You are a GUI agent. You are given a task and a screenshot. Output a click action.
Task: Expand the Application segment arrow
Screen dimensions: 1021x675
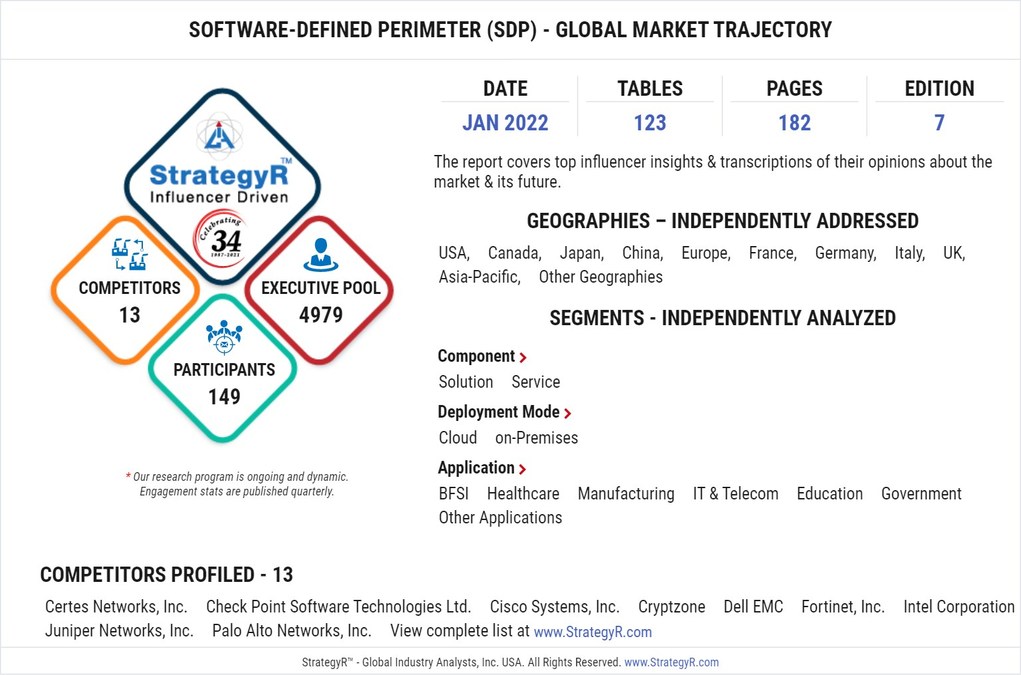pos(522,469)
